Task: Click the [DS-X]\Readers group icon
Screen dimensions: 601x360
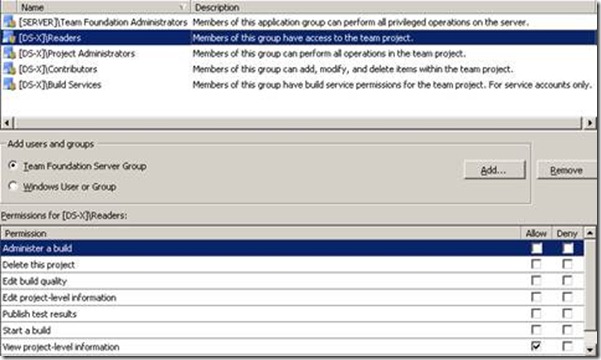Action: pyautogui.click(x=9, y=38)
